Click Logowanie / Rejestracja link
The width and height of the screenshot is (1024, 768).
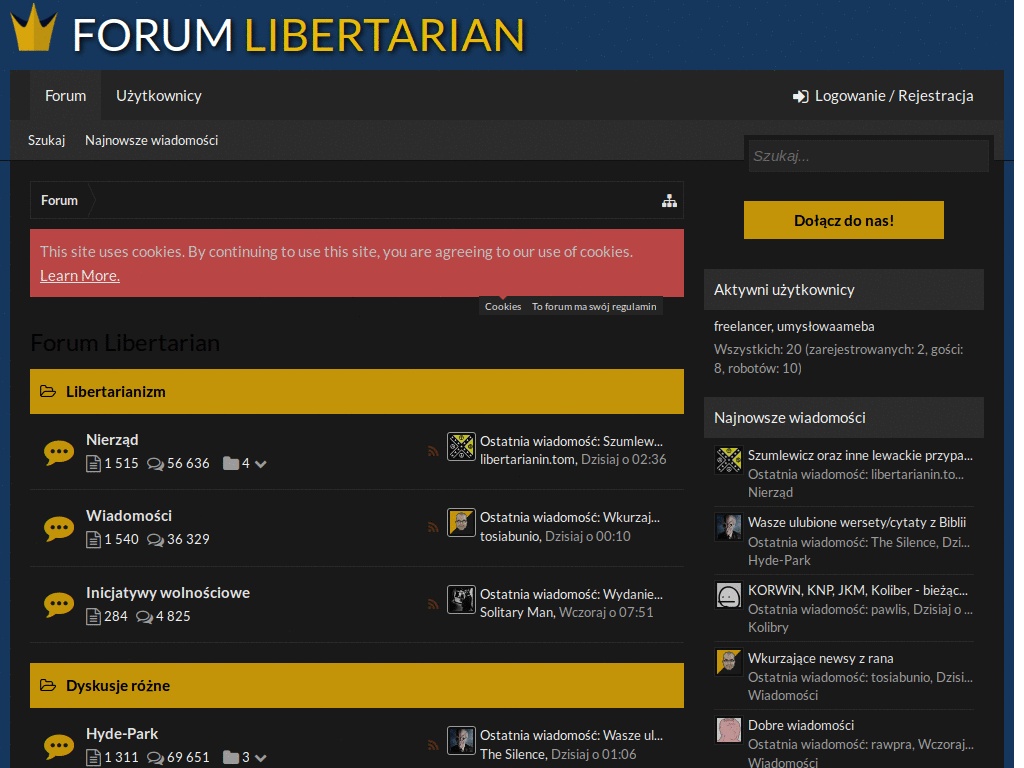[x=893, y=96]
